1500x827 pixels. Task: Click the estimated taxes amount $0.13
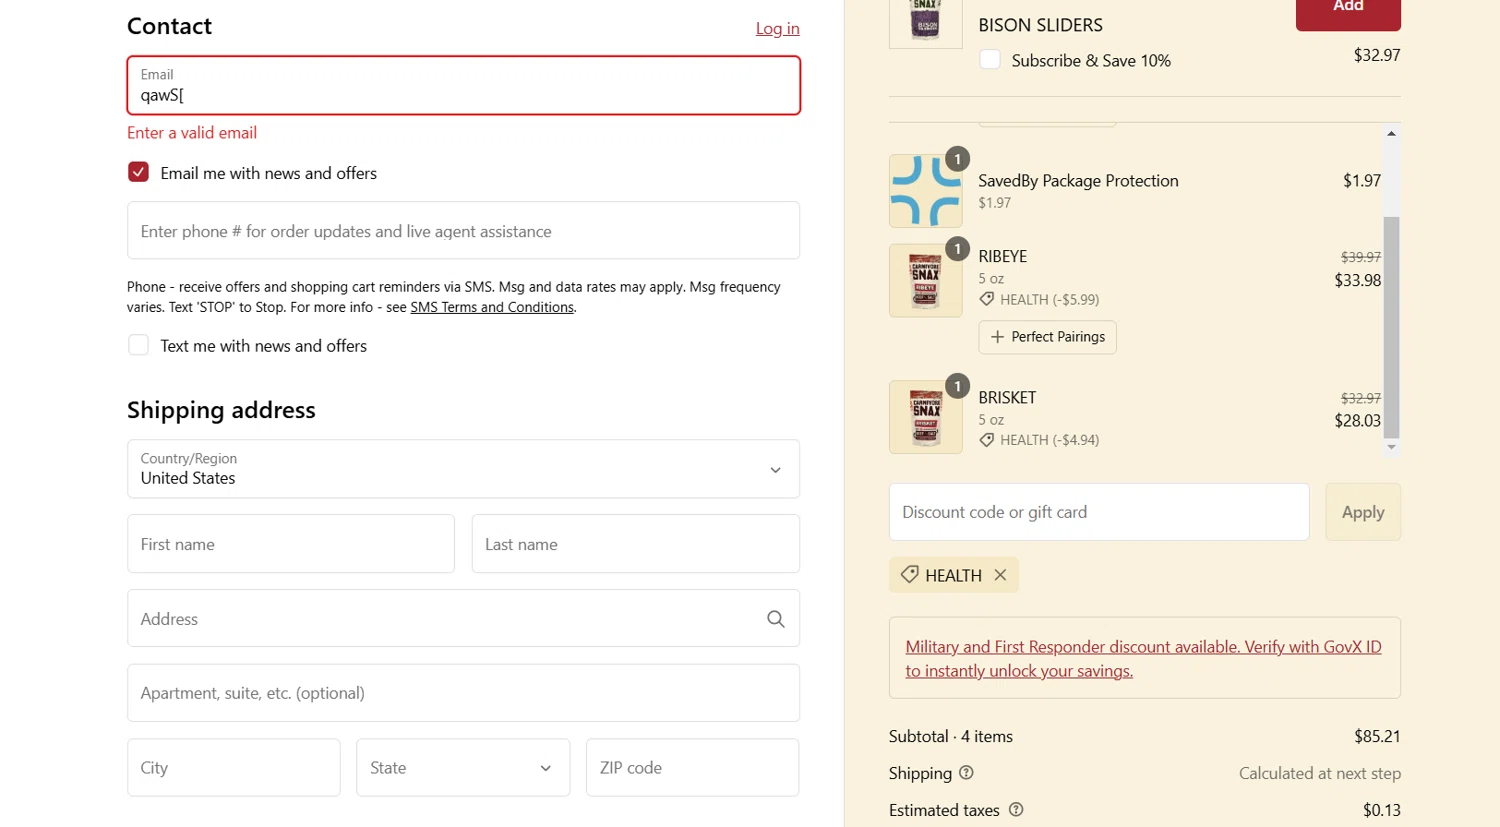pyautogui.click(x=1382, y=810)
